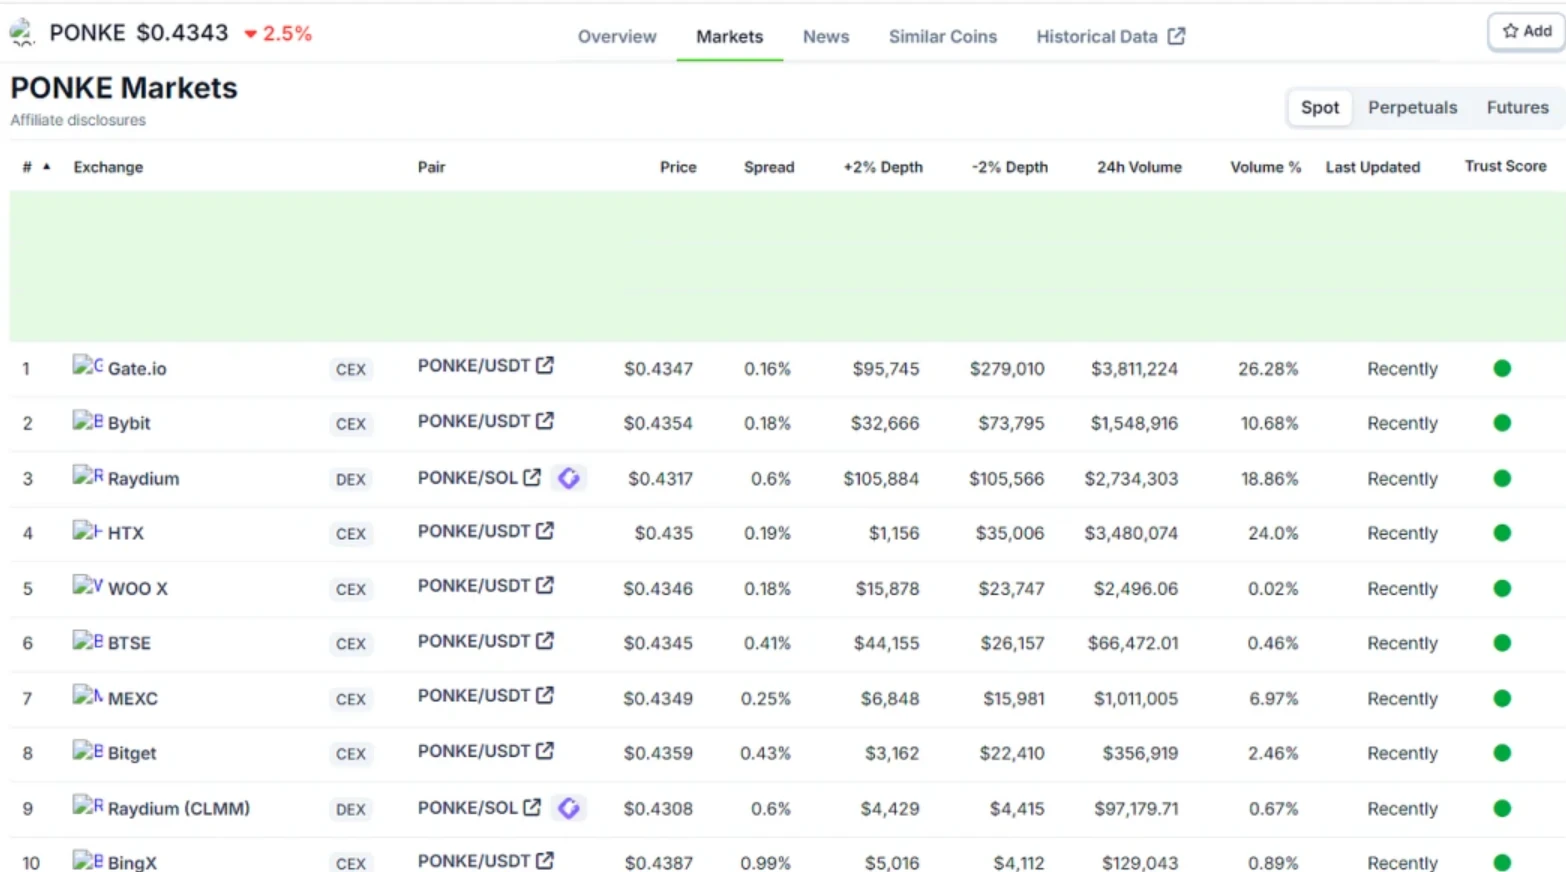Go to the Similar Coins tab
1566x872 pixels.
[x=942, y=37]
